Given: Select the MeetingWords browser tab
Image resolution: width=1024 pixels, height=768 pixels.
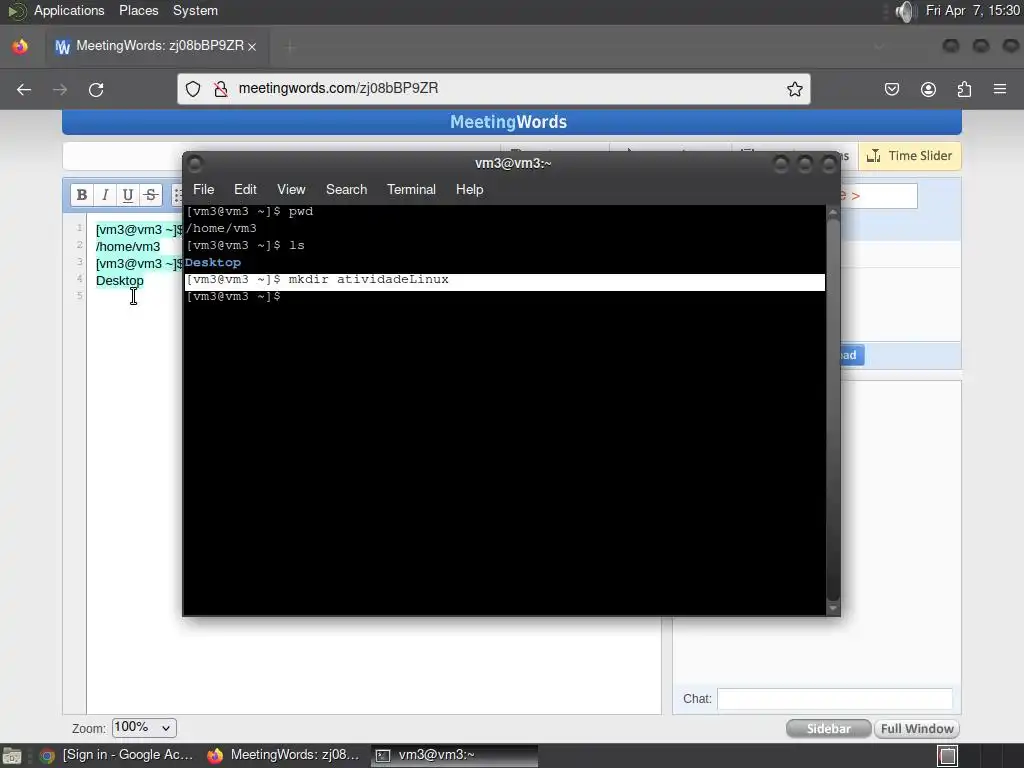Looking at the screenshot, I should [155, 46].
